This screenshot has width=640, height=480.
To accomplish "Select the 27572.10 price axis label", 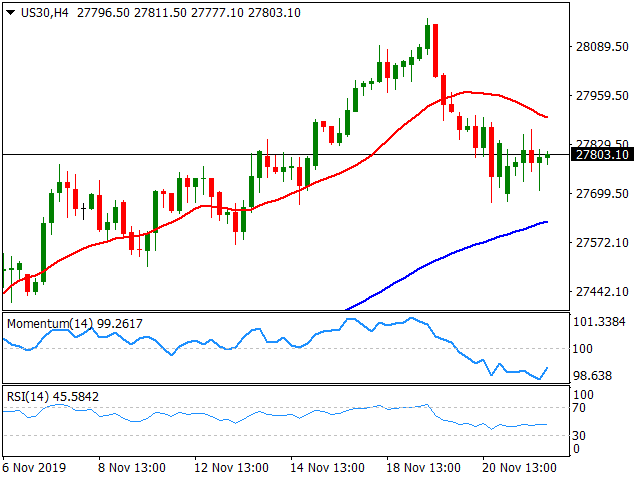I will click(602, 242).
